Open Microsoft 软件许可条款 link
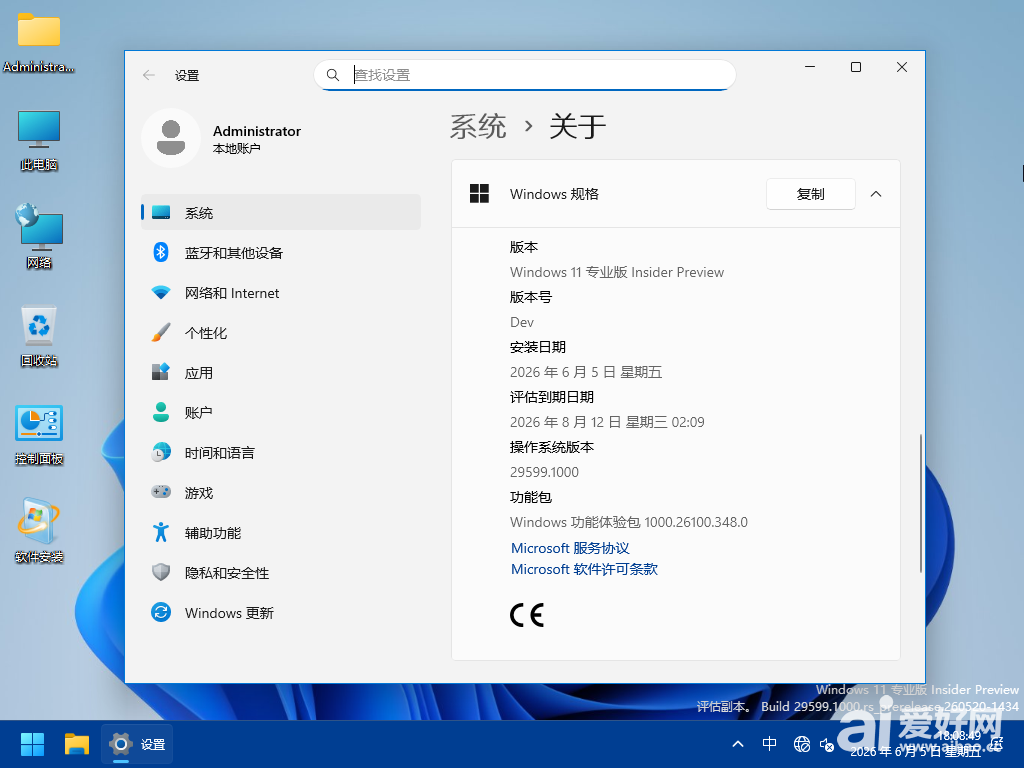The image size is (1024, 768). click(x=584, y=569)
